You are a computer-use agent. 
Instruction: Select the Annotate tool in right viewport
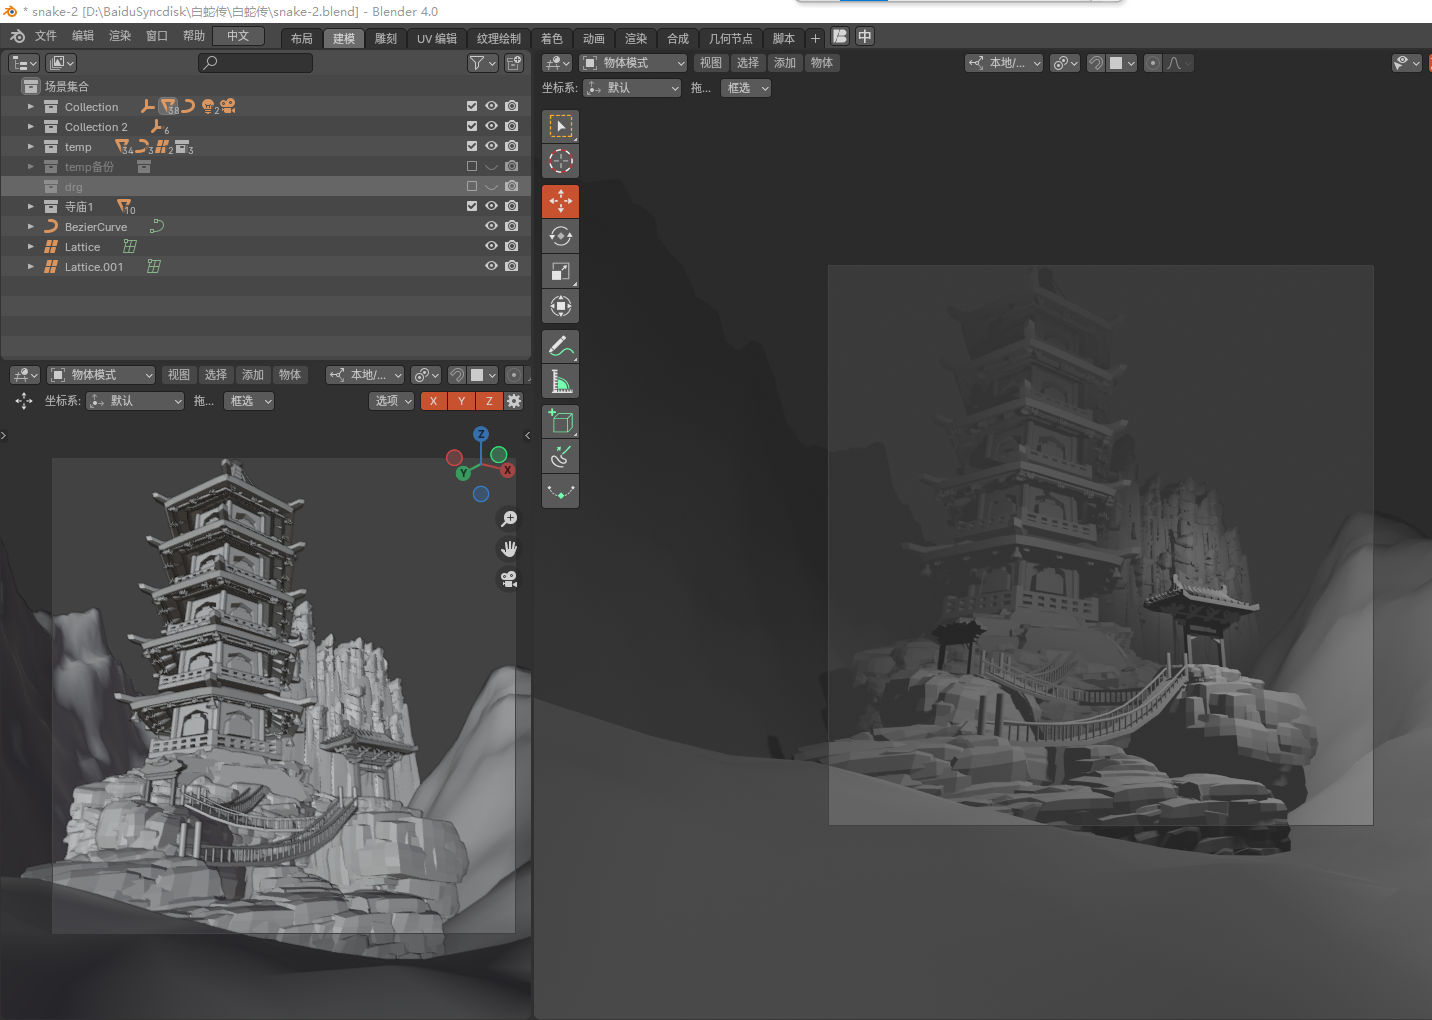(x=561, y=346)
